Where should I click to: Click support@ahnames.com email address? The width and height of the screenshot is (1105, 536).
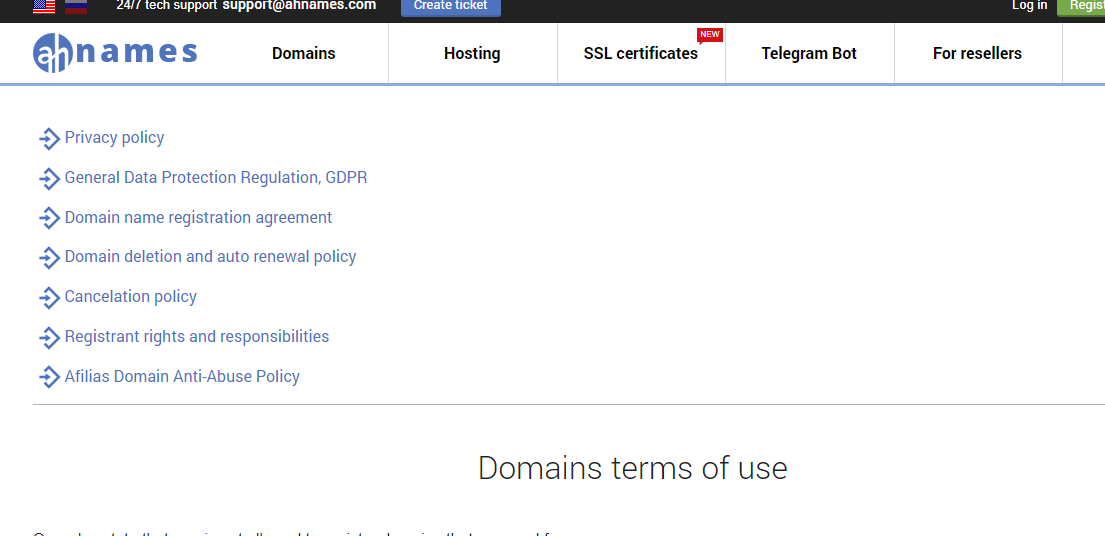pos(300,6)
